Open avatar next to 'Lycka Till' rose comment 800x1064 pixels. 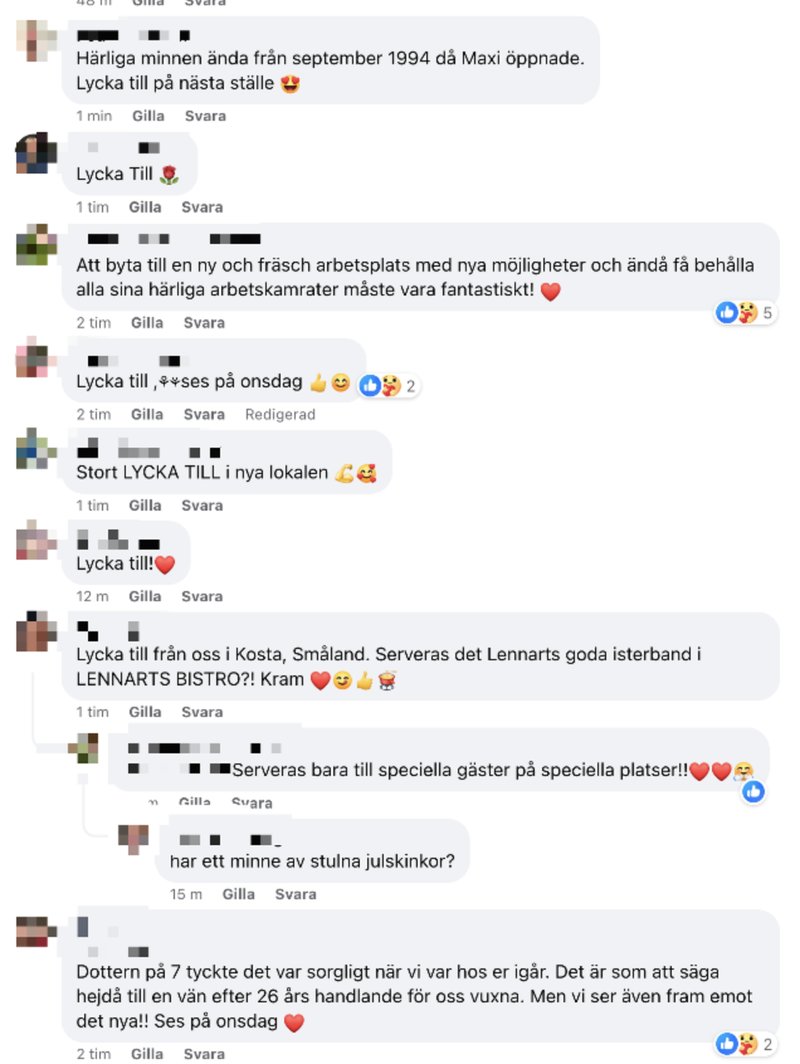[36, 153]
